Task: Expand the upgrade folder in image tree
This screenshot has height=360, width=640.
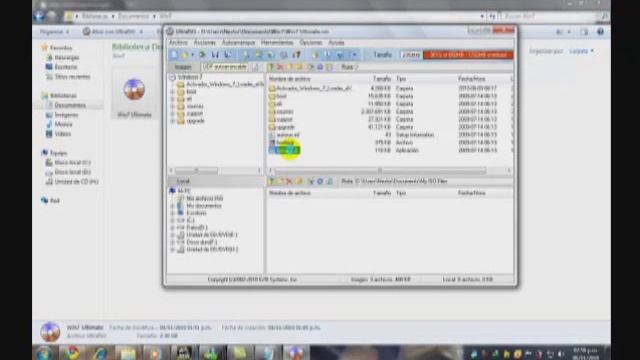Action: 173,121
